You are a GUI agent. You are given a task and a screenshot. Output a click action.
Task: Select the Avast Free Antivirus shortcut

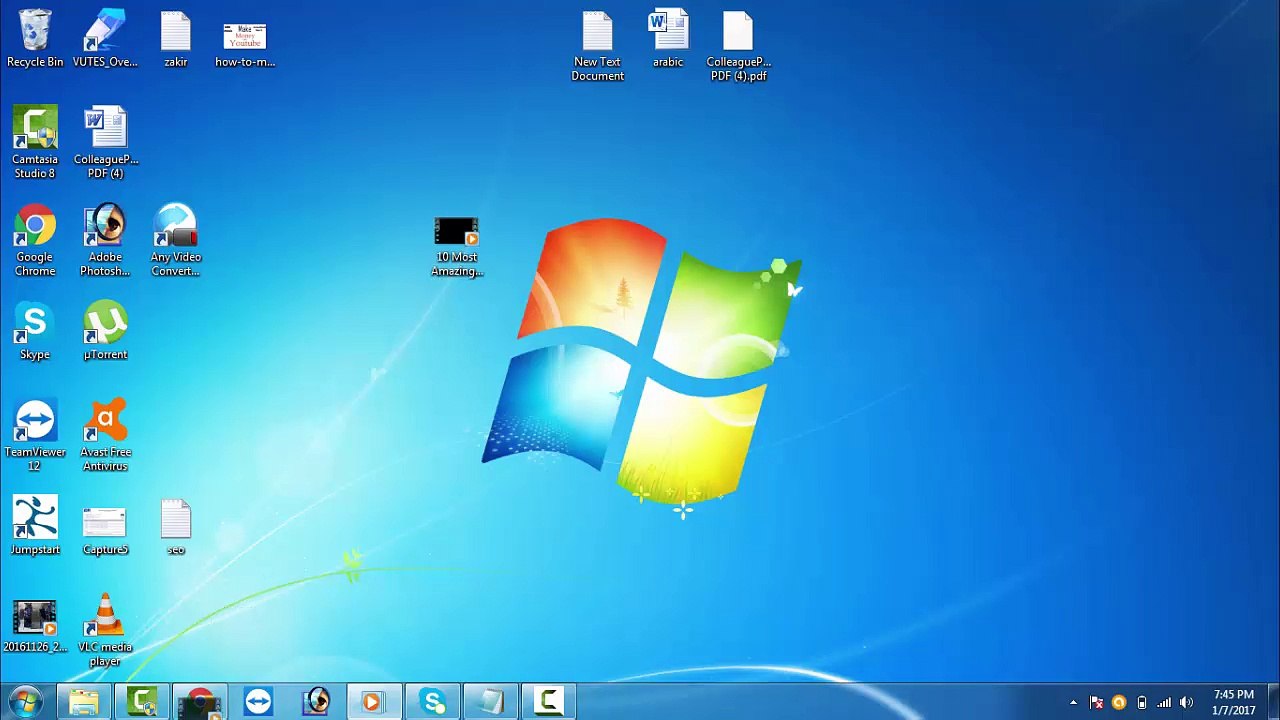tap(105, 436)
